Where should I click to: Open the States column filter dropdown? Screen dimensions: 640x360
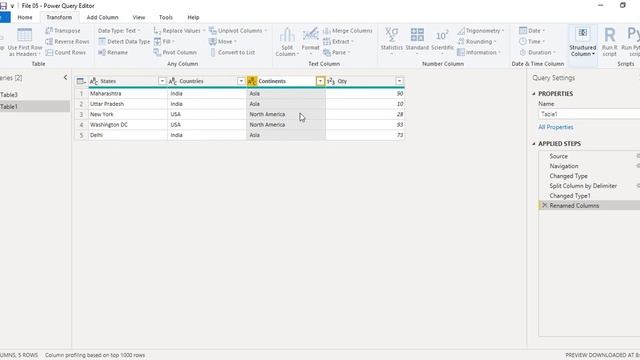click(162, 81)
